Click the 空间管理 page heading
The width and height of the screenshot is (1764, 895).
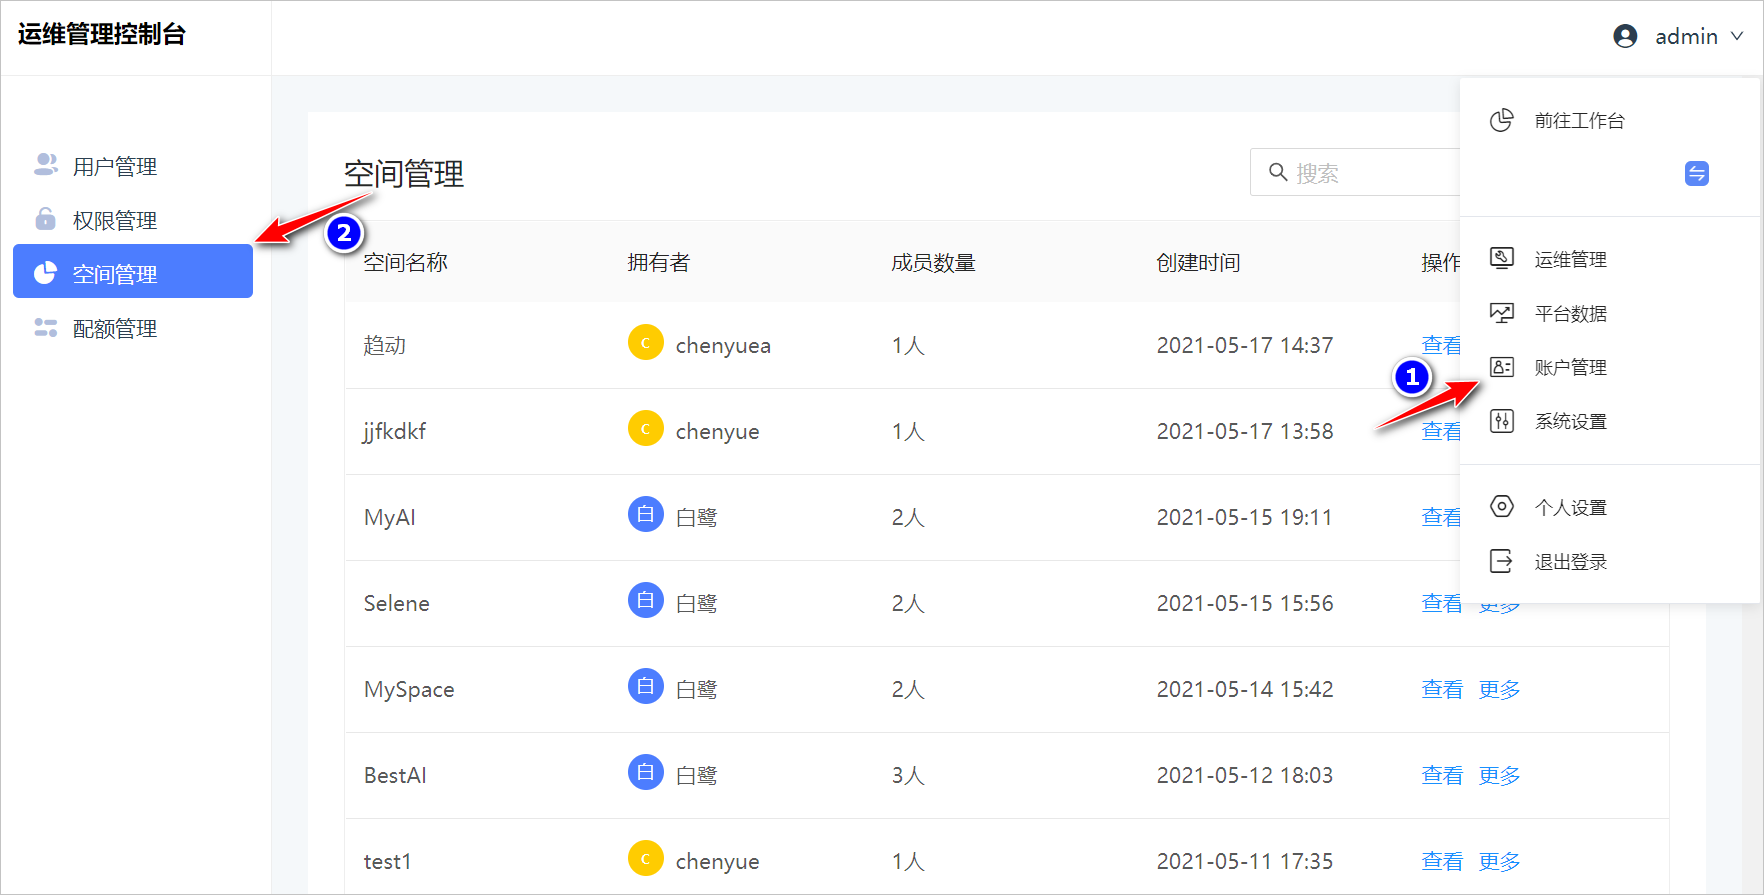404,173
